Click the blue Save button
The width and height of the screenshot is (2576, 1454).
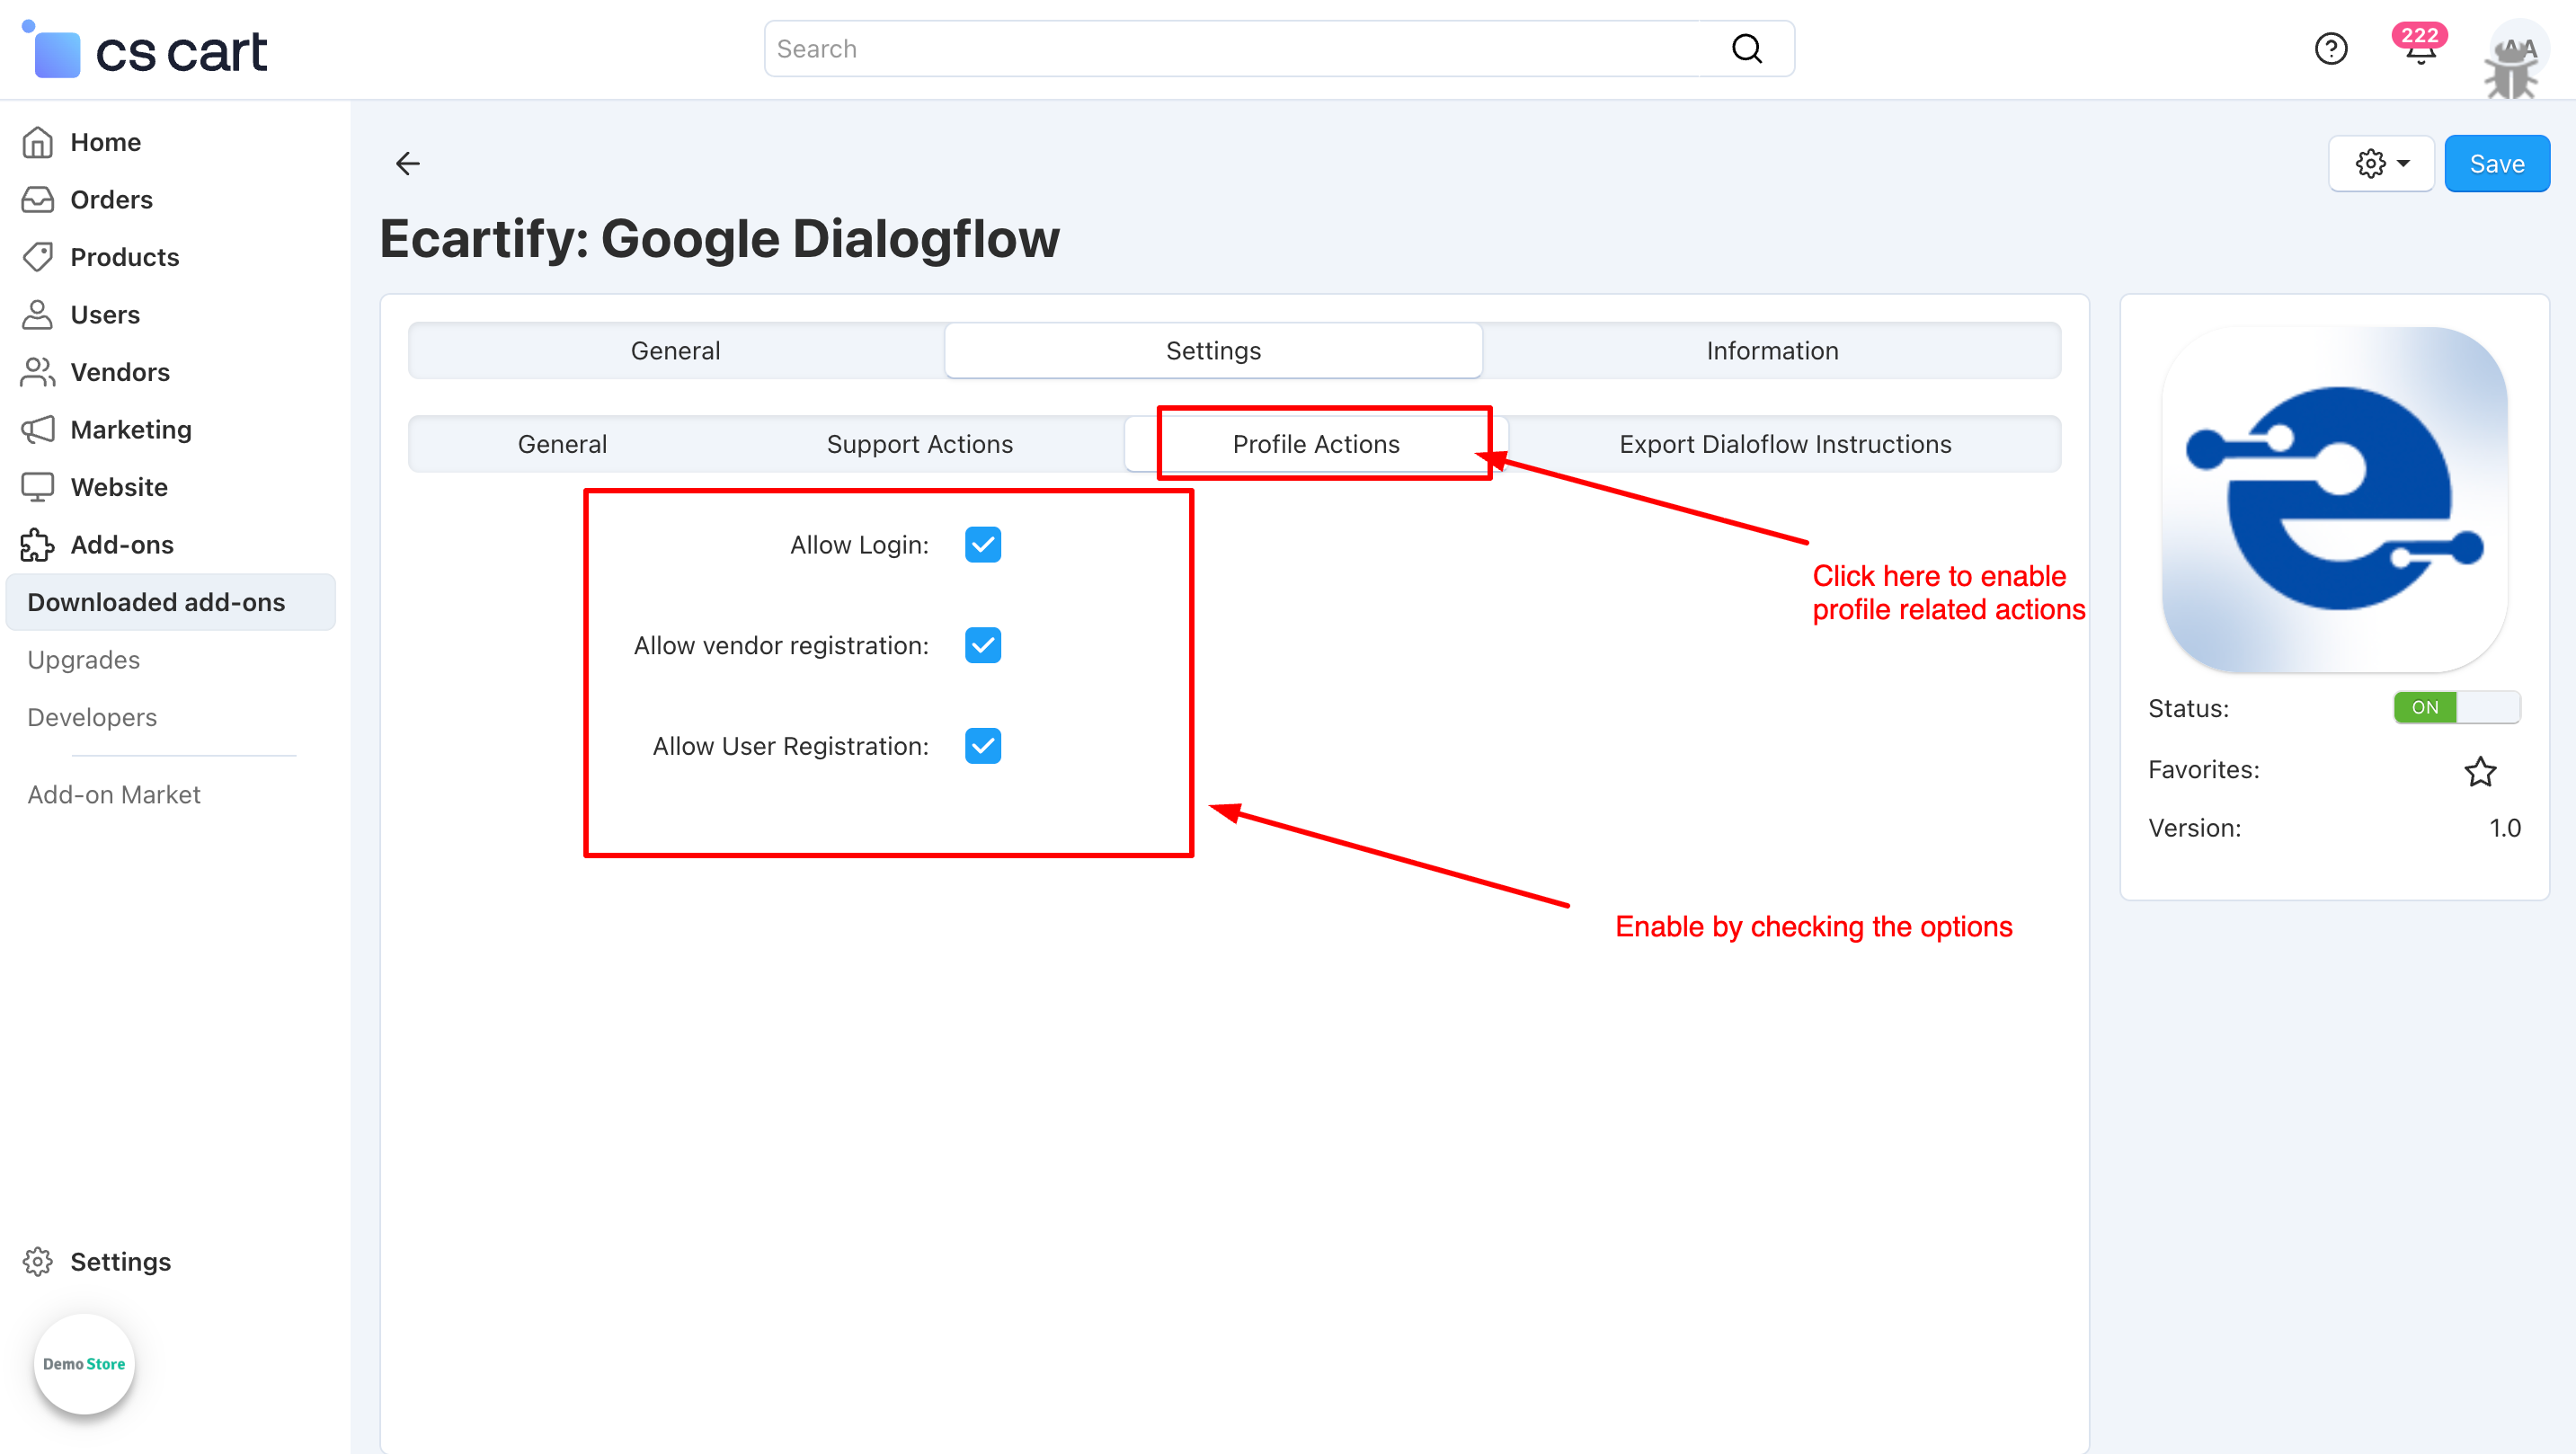tap(2496, 163)
